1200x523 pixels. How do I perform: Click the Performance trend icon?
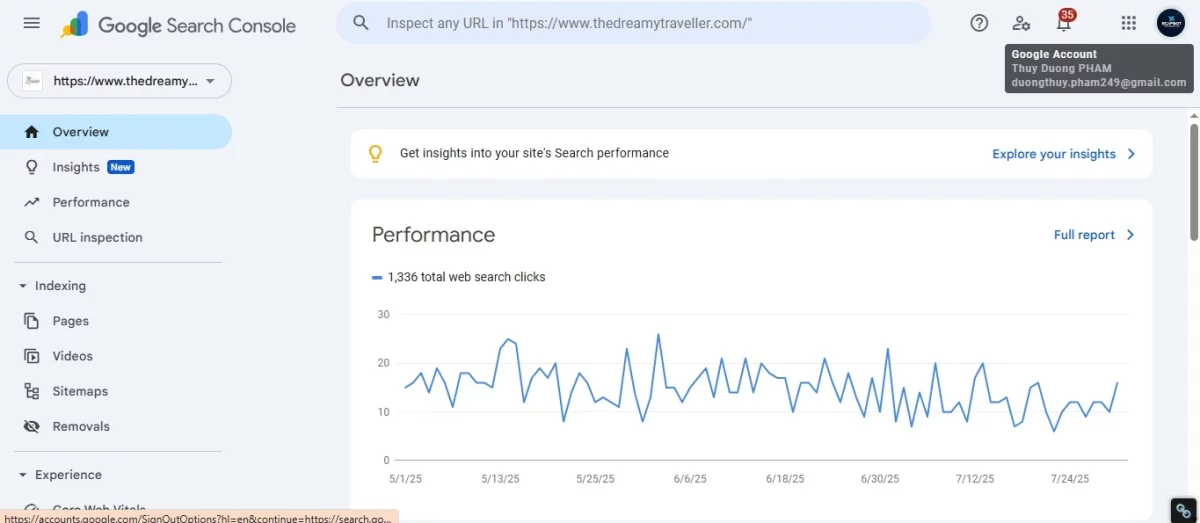(32, 202)
